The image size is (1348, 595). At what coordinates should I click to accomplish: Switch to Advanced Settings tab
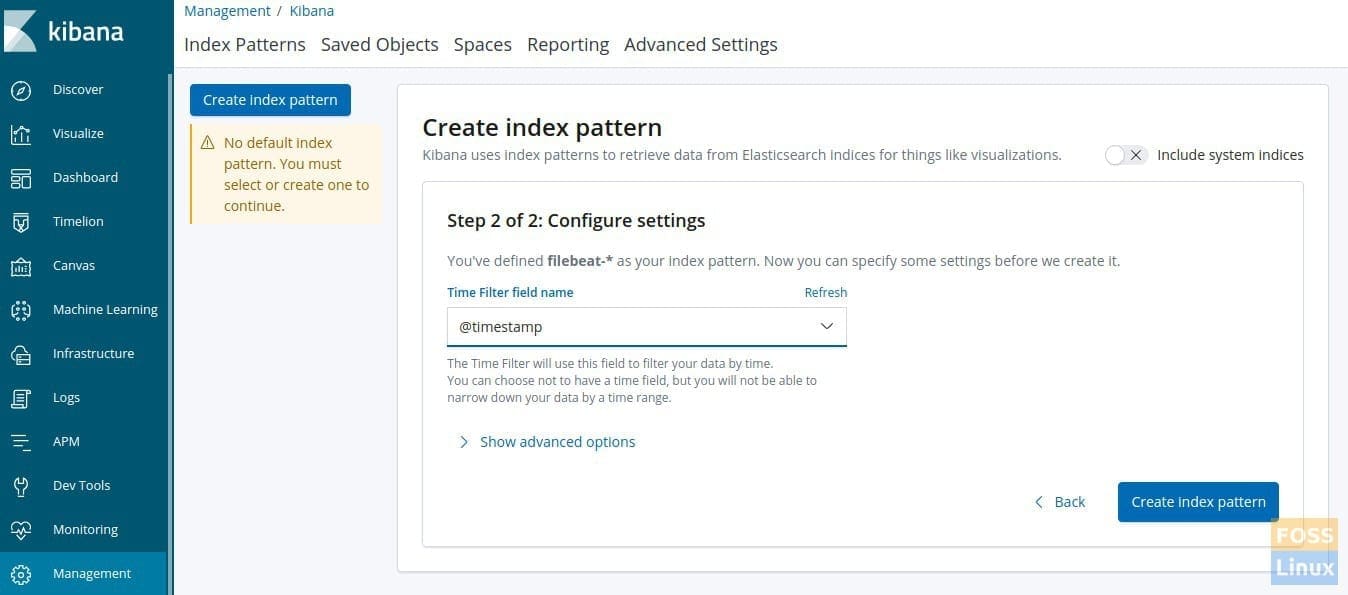click(701, 44)
